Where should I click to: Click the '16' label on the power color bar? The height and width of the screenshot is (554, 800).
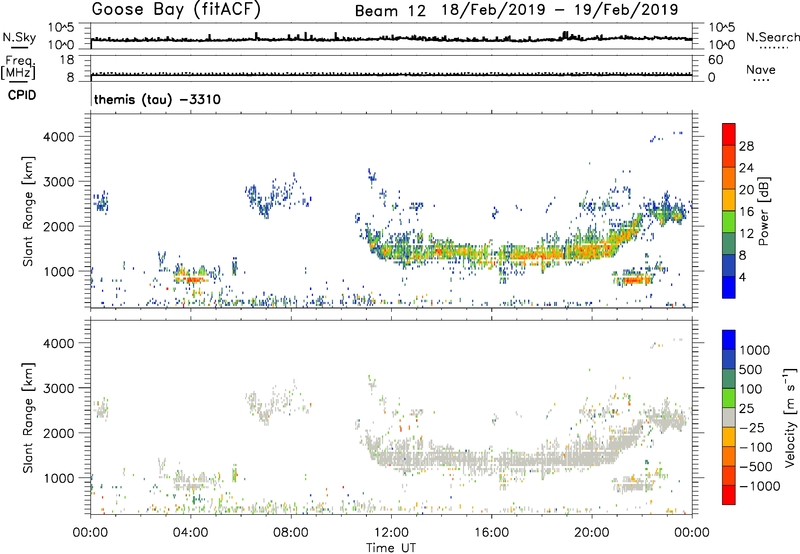(746, 212)
